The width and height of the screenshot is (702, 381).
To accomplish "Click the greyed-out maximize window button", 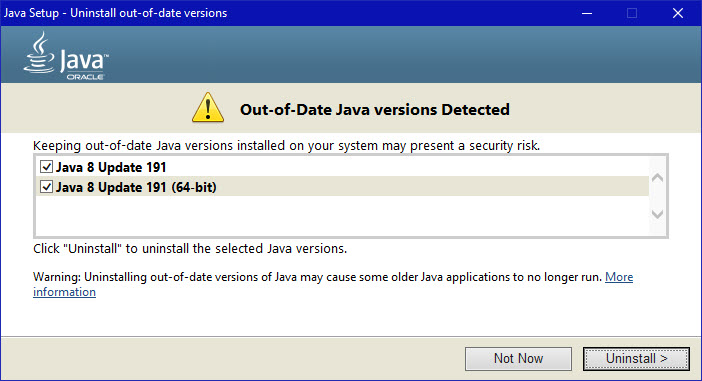I will 632,13.
